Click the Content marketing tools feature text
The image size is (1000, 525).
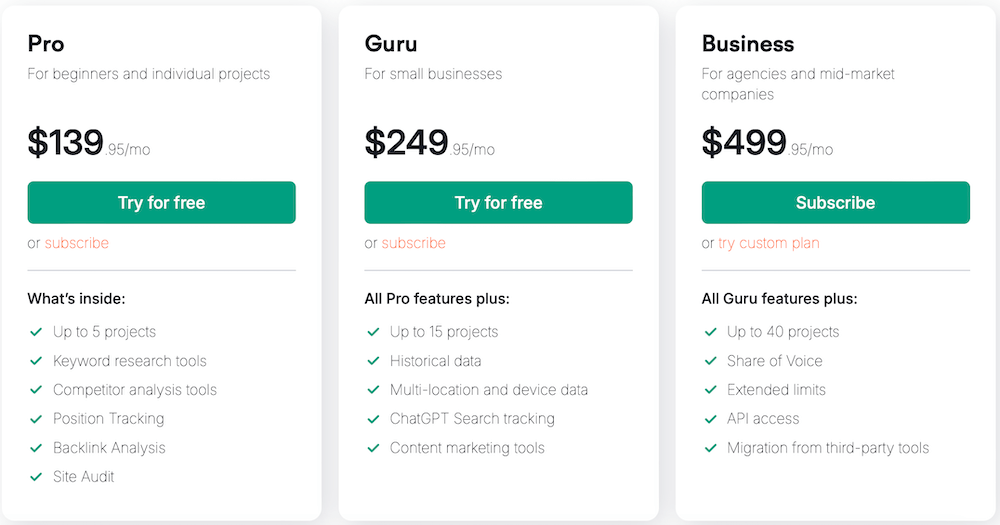467,447
